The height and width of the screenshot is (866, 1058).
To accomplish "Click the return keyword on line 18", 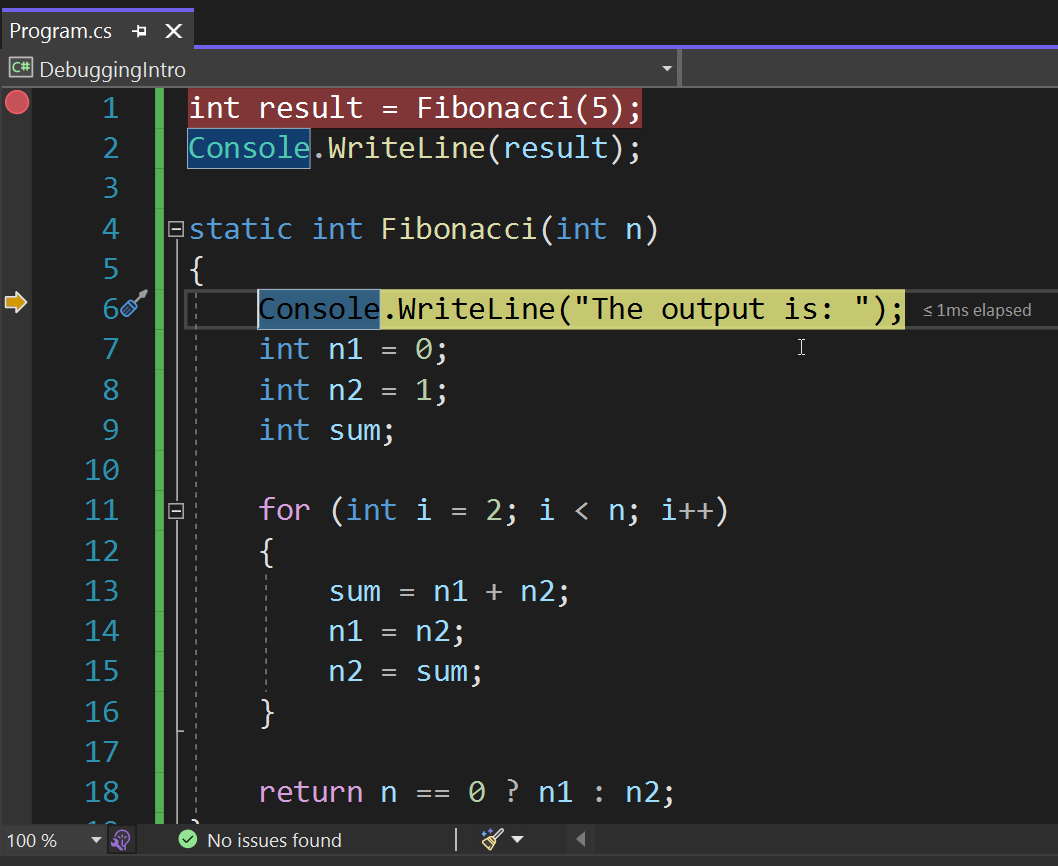I will tap(311, 792).
